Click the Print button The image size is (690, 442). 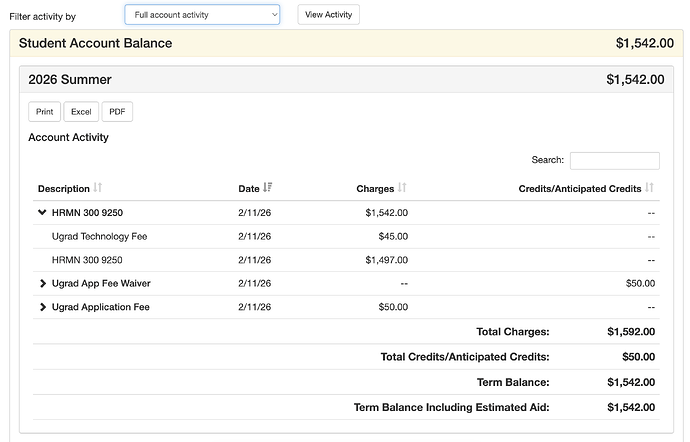pos(45,112)
